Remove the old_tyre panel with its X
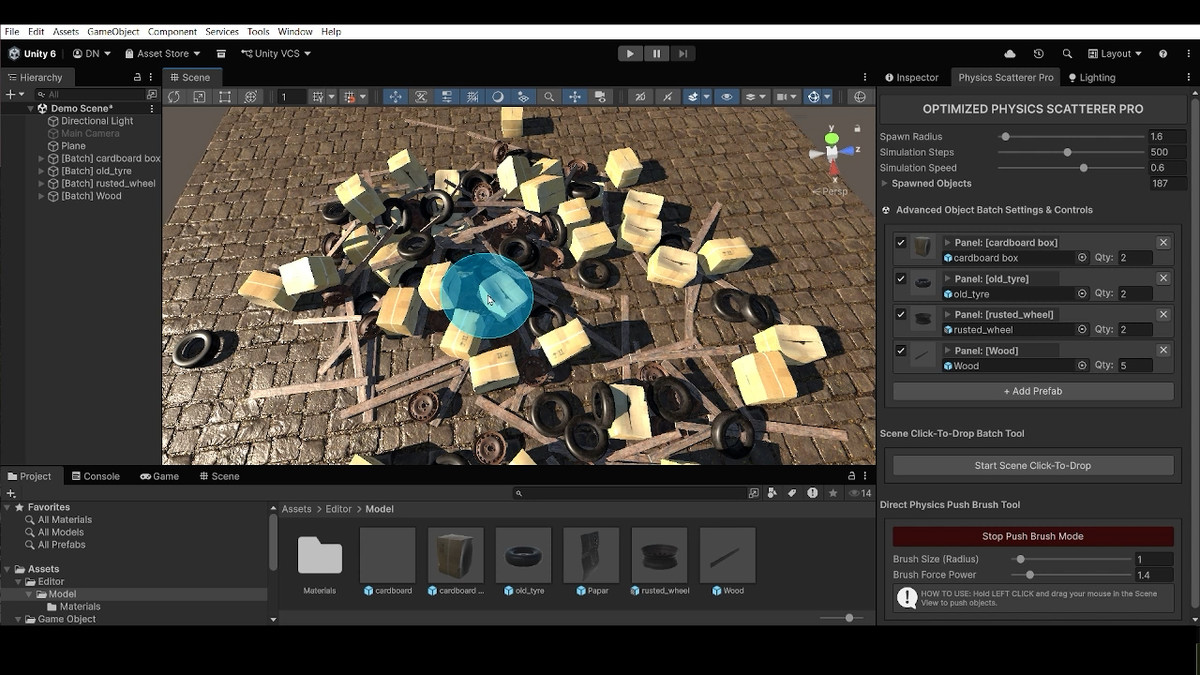This screenshot has height=675, width=1200. 1163,278
